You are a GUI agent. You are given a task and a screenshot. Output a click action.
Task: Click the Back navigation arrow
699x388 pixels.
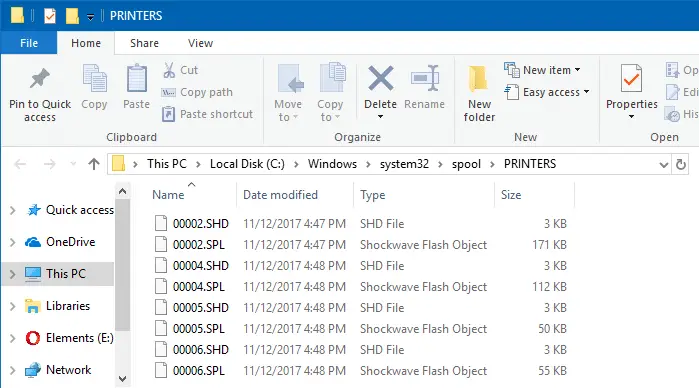[x=21, y=164]
